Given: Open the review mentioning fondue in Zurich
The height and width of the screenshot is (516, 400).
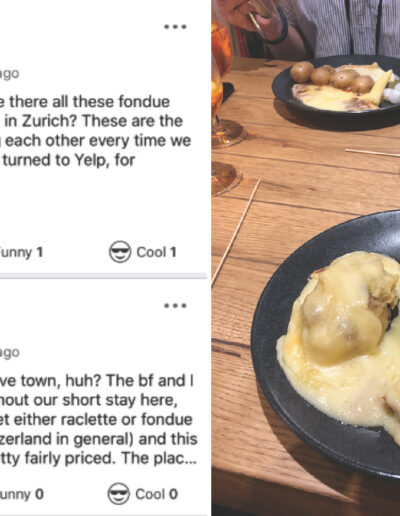Looking at the screenshot, I should [x=95, y=131].
